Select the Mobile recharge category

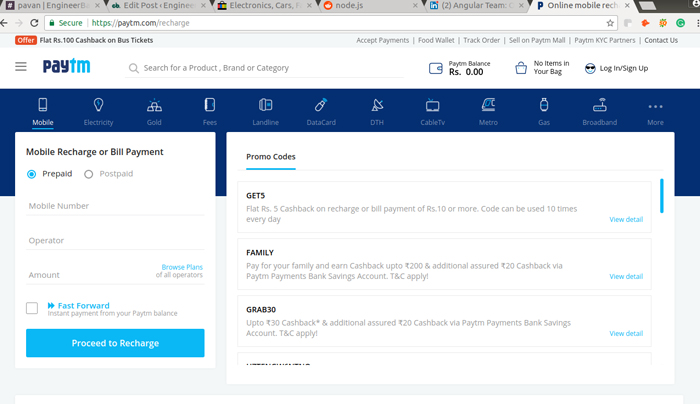pos(43,112)
